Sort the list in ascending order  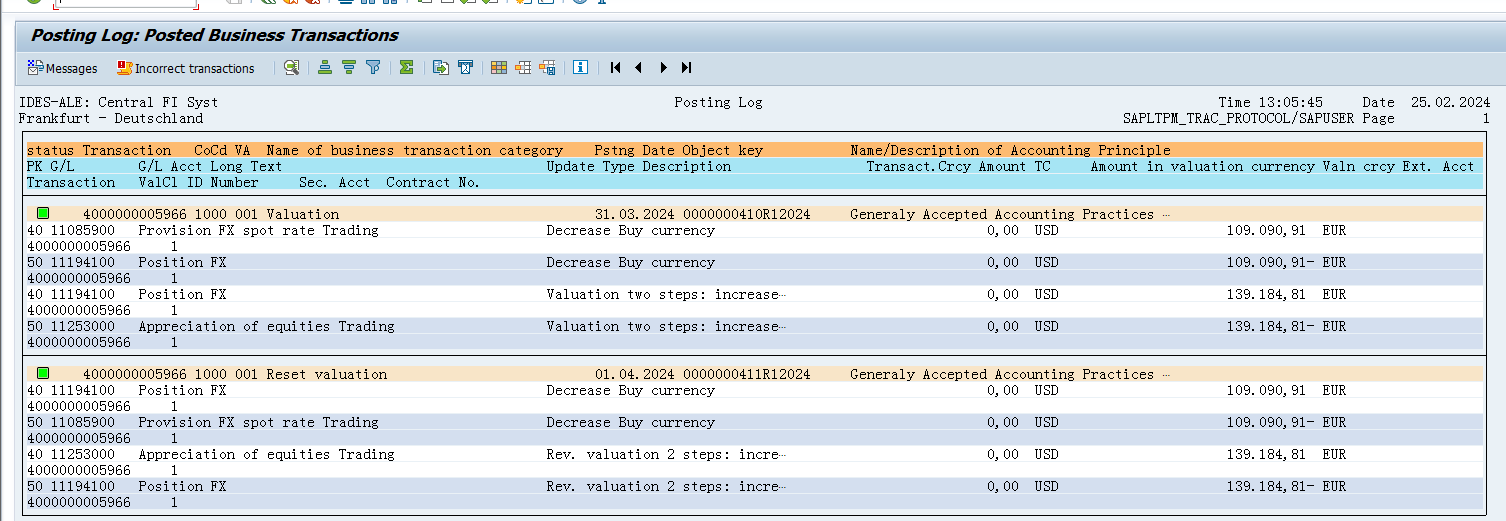point(325,68)
